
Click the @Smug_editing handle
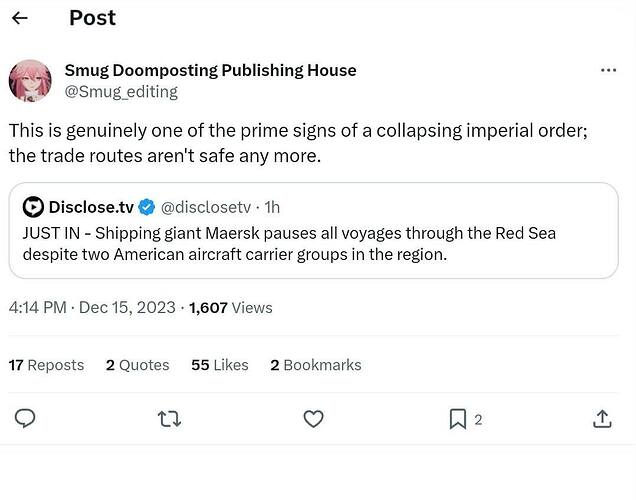point(121,92)
